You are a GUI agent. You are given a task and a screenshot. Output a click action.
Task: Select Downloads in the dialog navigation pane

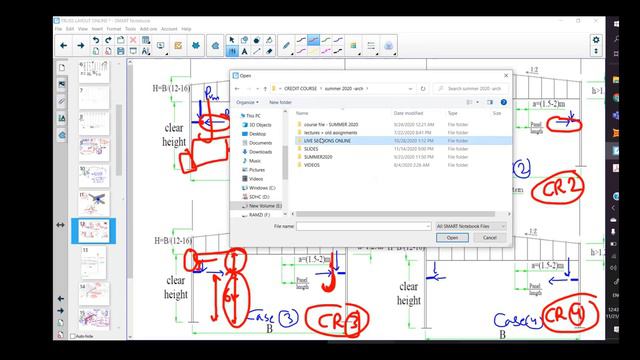pos(260,152)
